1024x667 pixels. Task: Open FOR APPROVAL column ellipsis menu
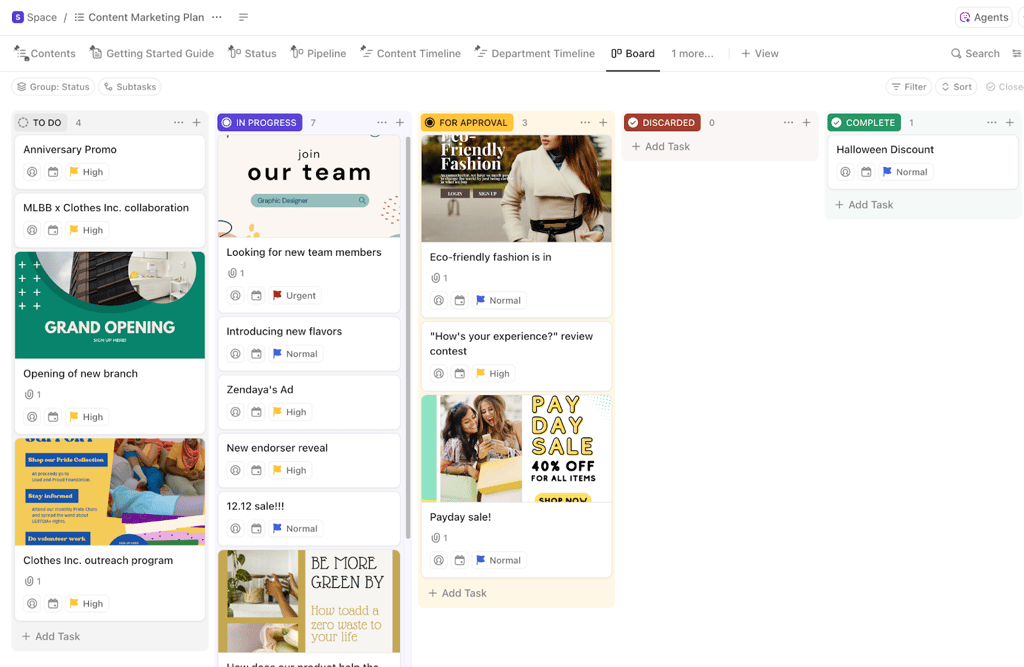coord(584,123)
